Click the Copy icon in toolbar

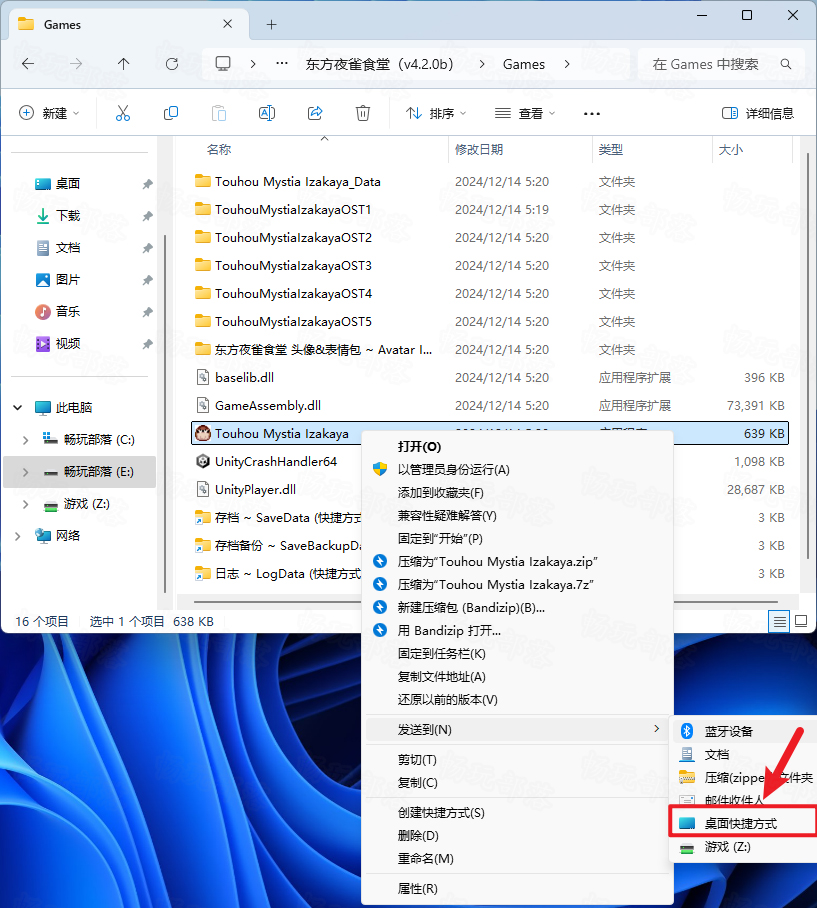[x=171, y=114]
